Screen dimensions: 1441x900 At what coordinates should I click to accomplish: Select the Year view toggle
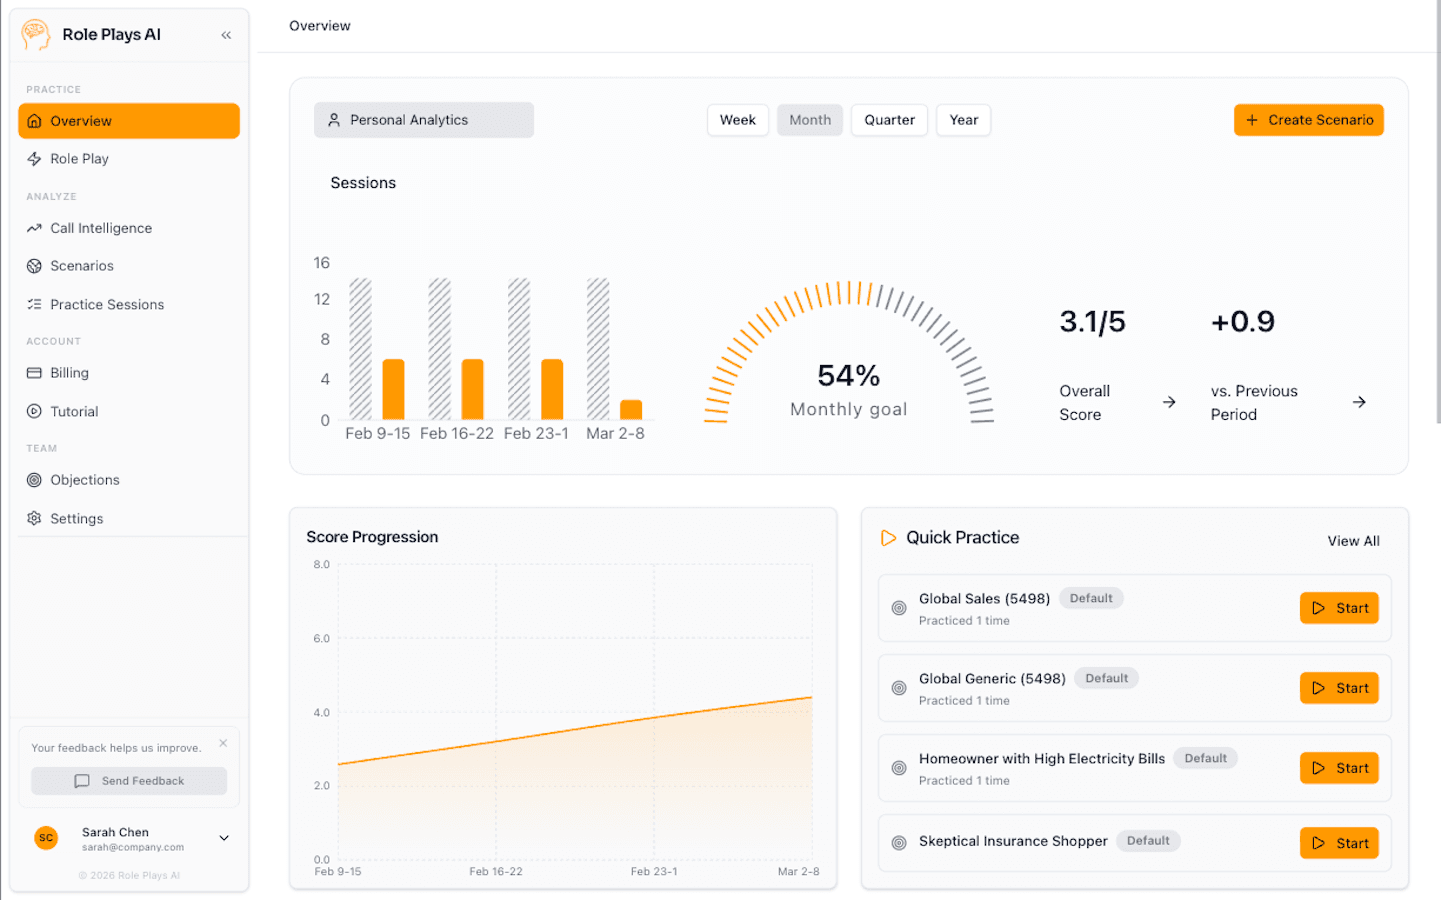(x=963, y=119)
